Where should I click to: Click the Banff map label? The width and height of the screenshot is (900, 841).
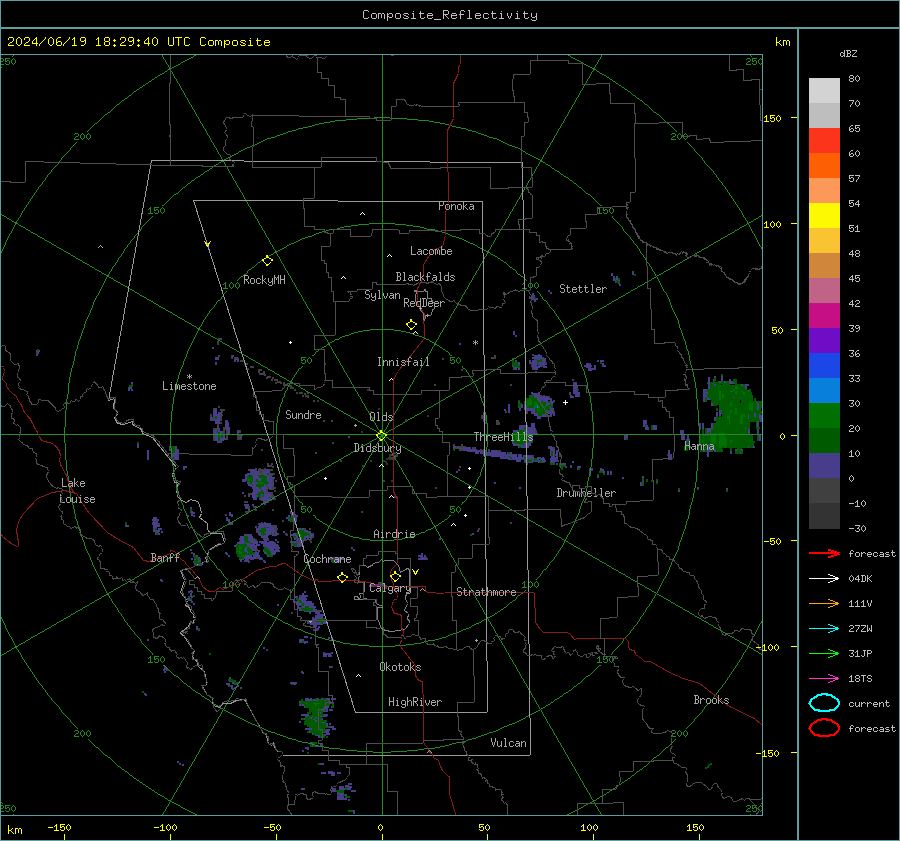coord(165,557)
